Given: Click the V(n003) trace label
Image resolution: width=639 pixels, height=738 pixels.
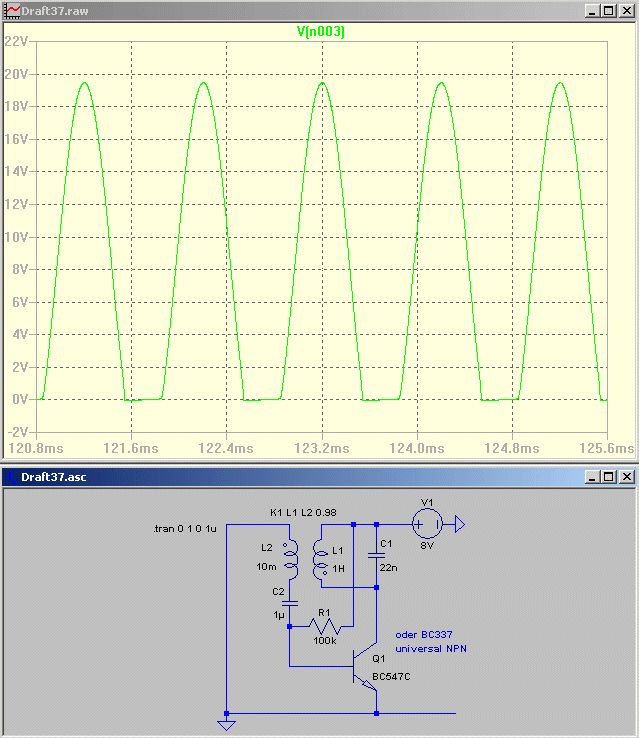Looking at the screenshot, I should pos(320,32).
